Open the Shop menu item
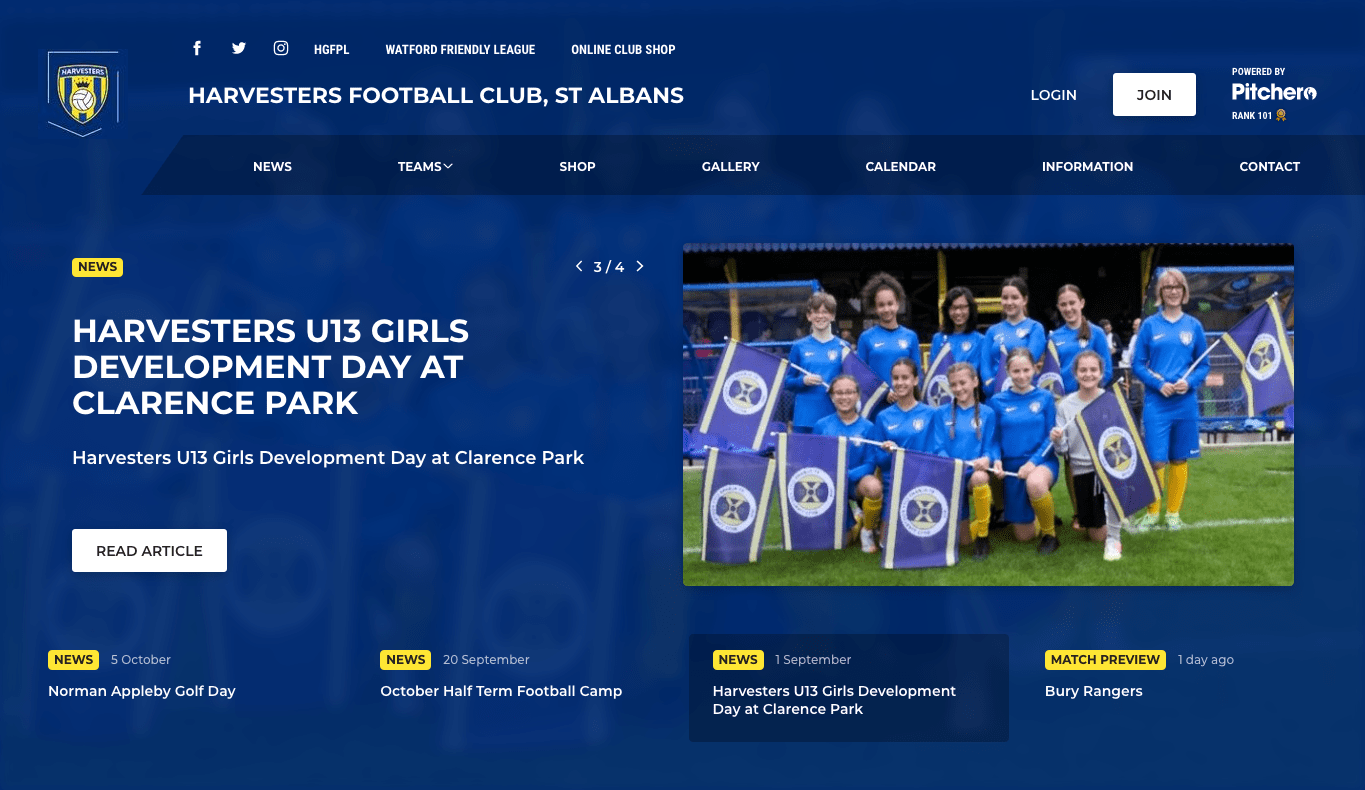The width and height of the screenshot is (1365, 790). coord(577,167)
